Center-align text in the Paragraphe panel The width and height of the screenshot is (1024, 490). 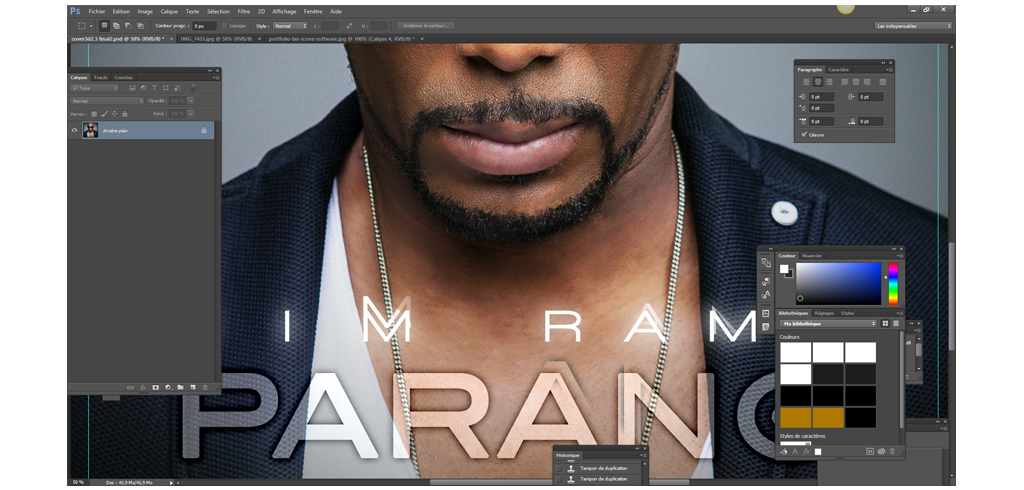(817, 82)
